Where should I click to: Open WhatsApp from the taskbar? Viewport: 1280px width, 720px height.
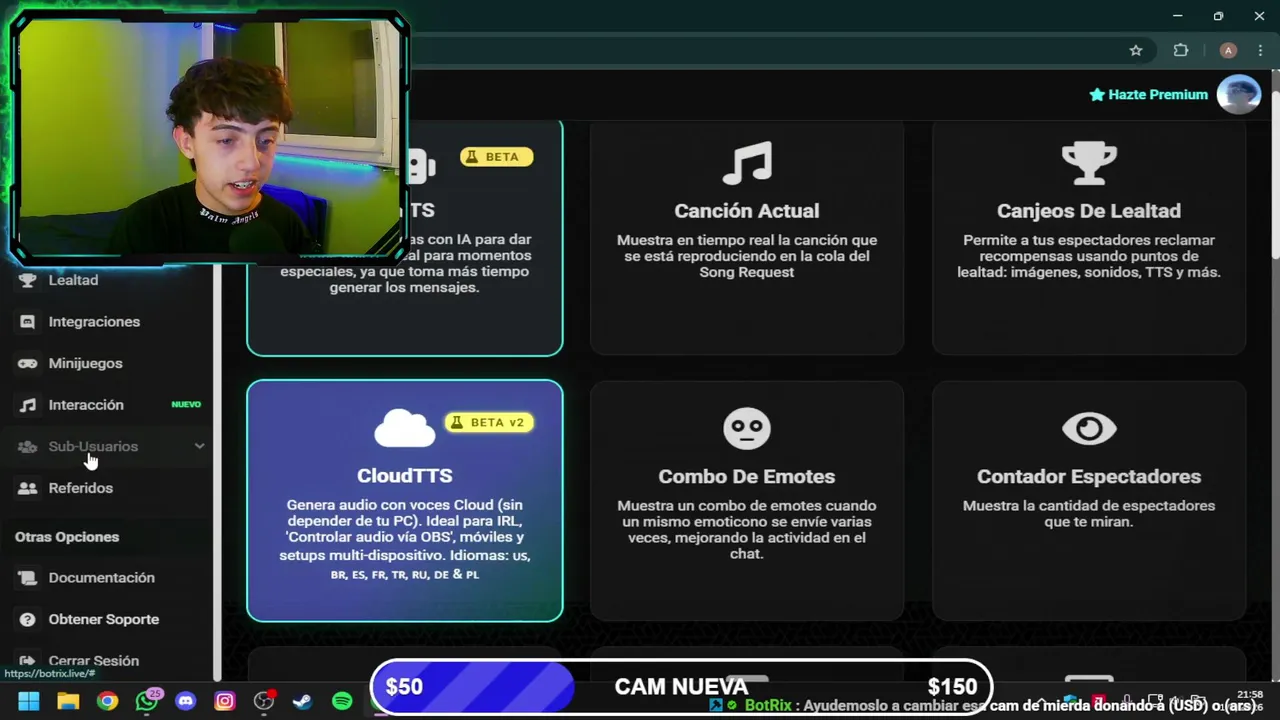147,701
